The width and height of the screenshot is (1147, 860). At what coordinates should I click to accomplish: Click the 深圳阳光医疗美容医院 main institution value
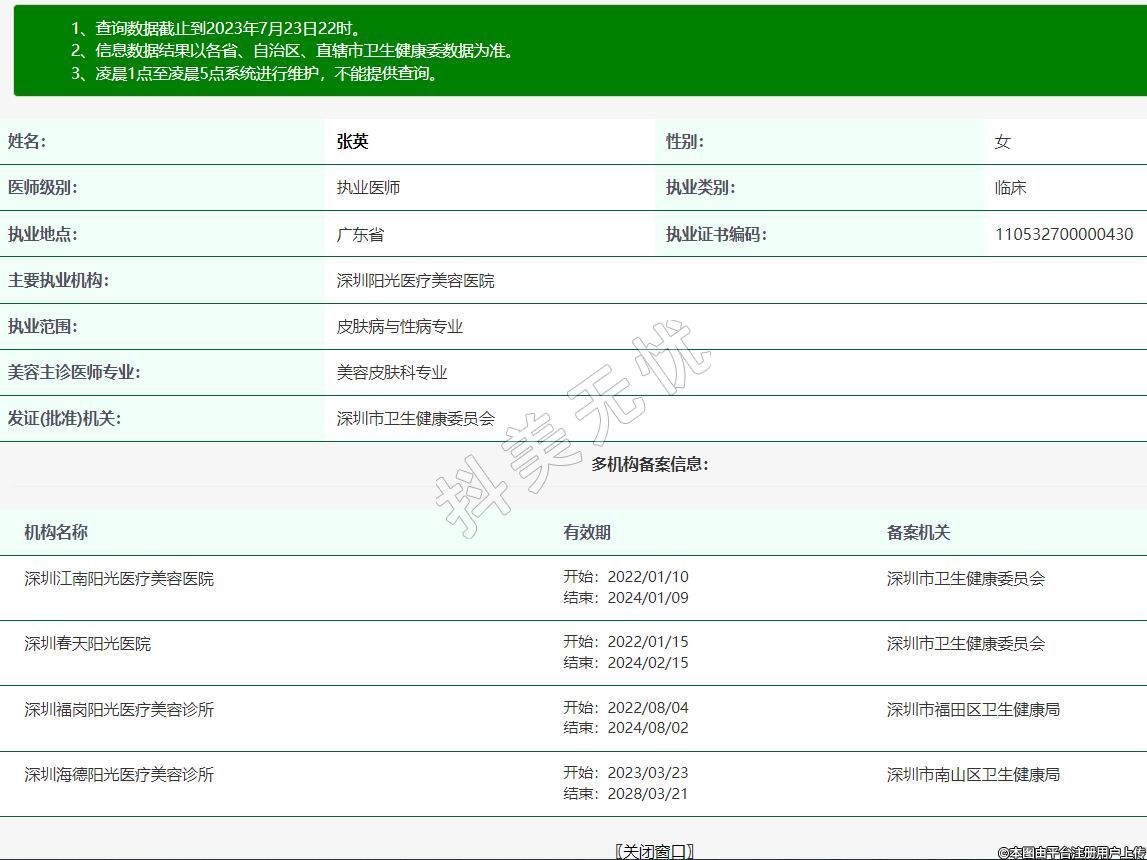point(415,281)
